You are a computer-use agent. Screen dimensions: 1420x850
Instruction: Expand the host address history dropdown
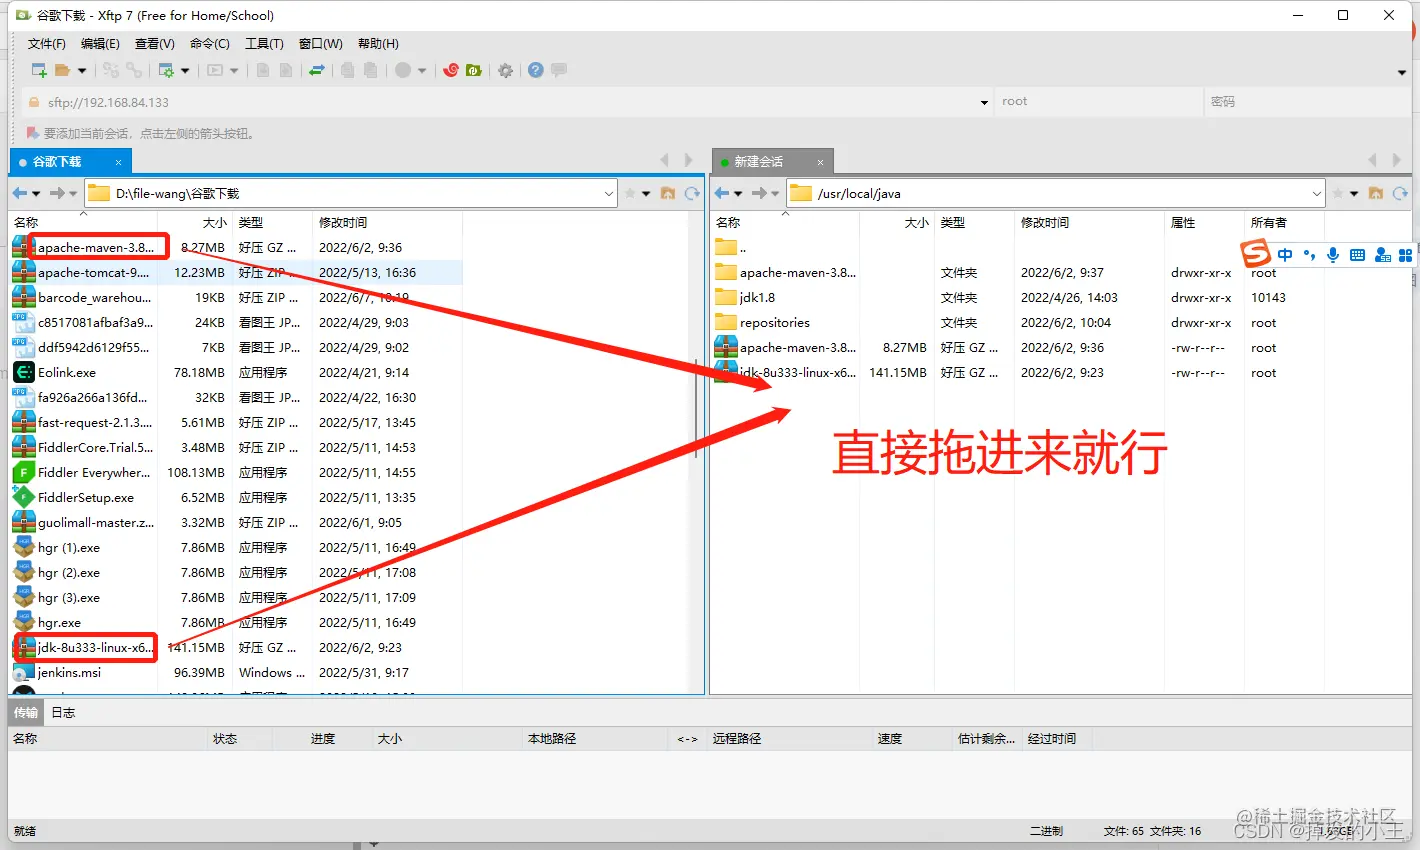tap(984, 102)
